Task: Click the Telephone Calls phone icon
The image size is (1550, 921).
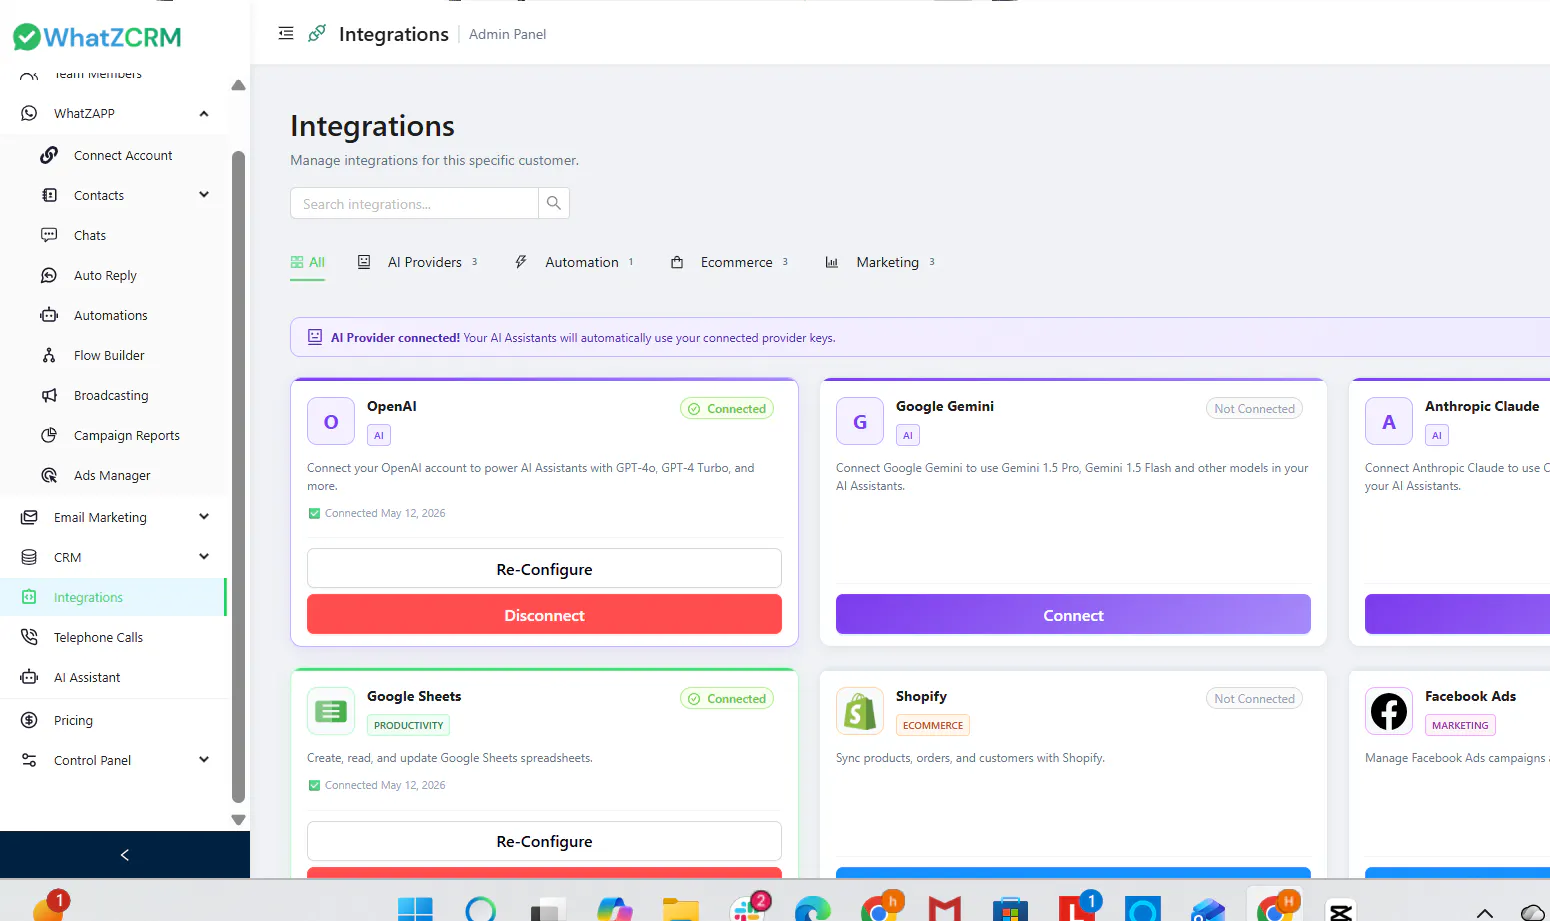Action: tap(29, 637)
